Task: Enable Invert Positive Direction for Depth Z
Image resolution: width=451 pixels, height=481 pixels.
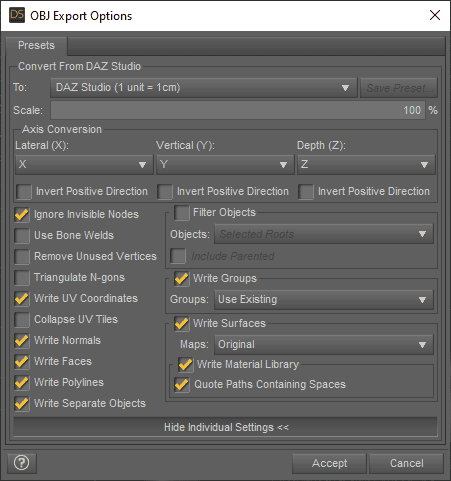Action: point(306,192)
